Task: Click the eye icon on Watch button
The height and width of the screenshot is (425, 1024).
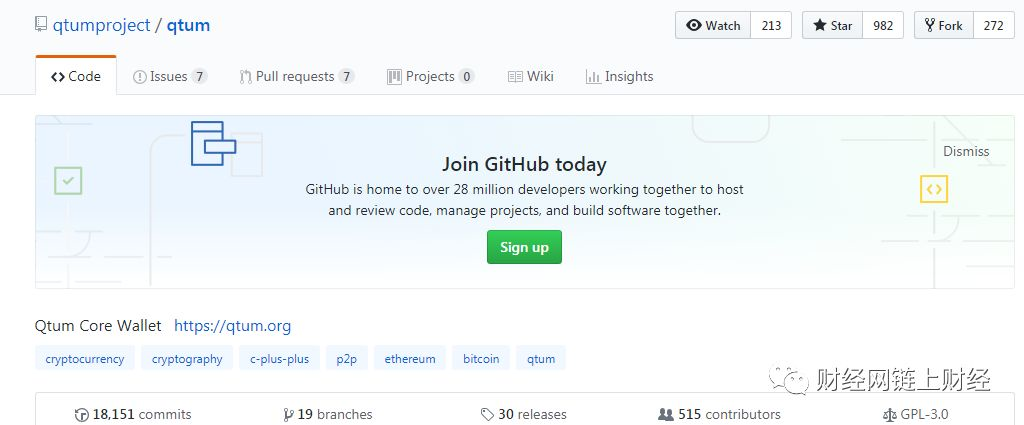Action: coord(694,25)
